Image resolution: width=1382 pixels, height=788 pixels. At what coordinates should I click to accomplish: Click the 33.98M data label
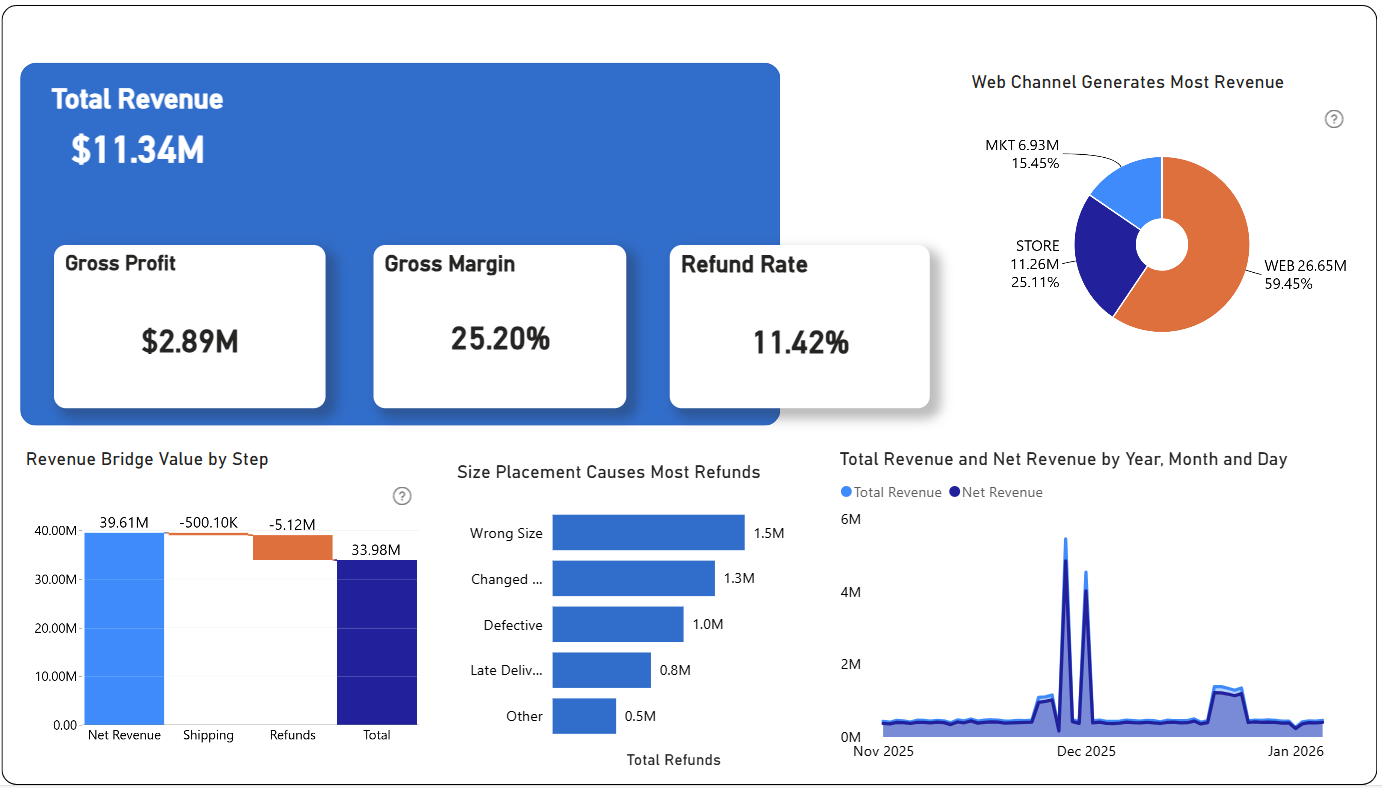point(377,549)
